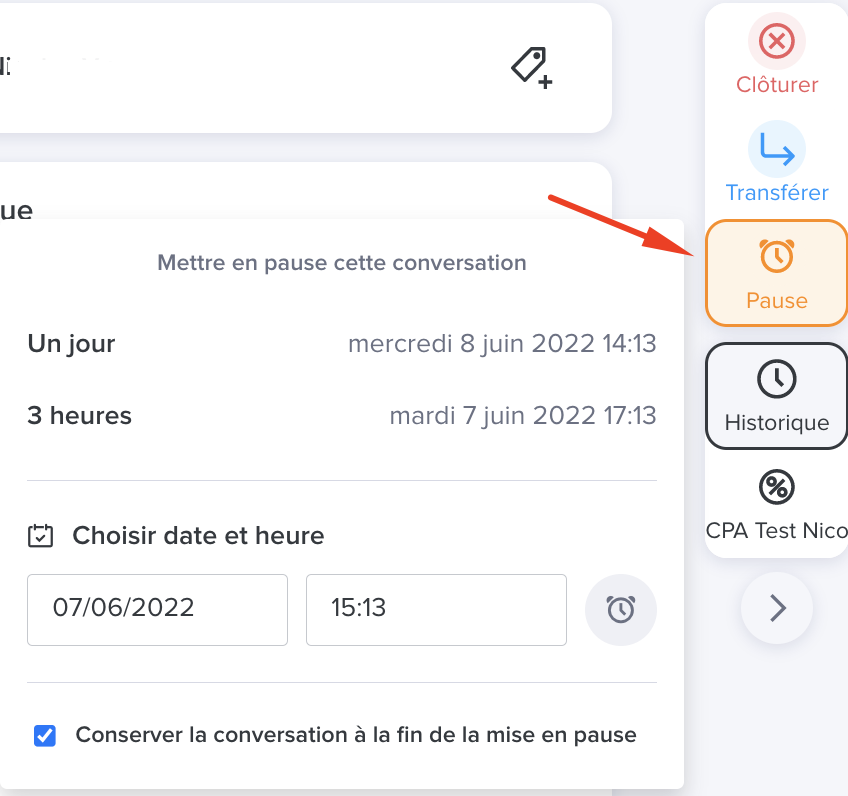Close the conversation with the Clôturer icon

pyautogui.click(x=777, y=41)
